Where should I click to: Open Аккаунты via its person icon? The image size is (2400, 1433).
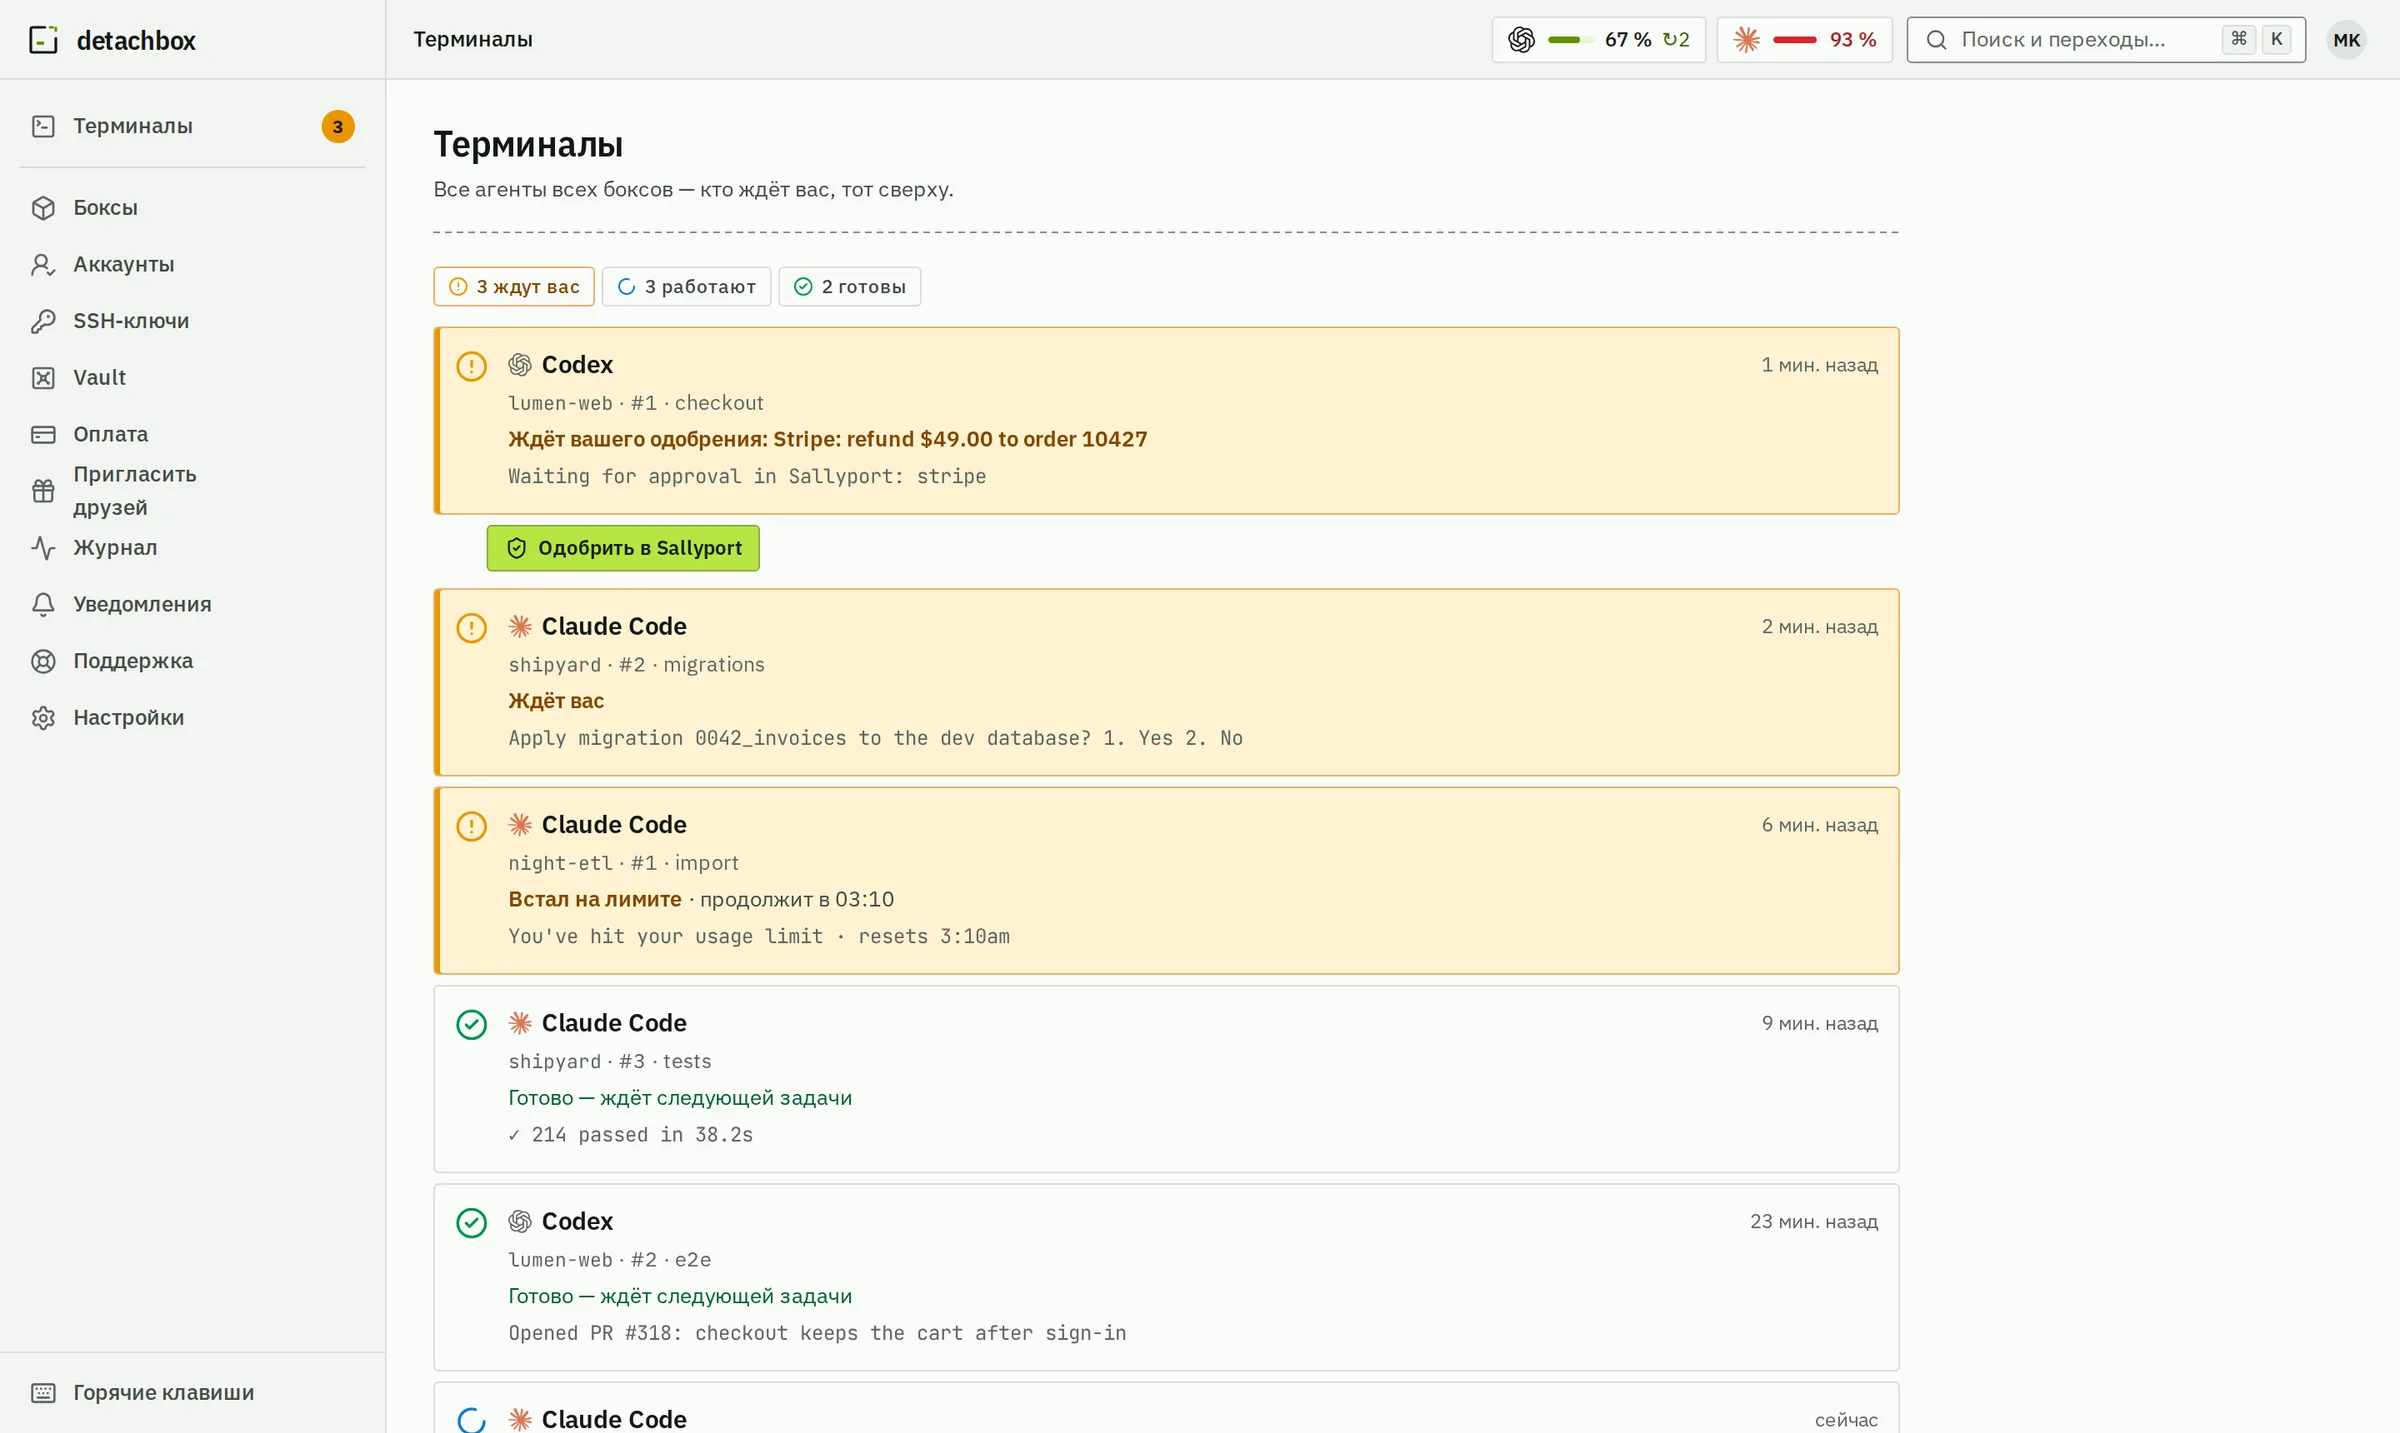43,265
